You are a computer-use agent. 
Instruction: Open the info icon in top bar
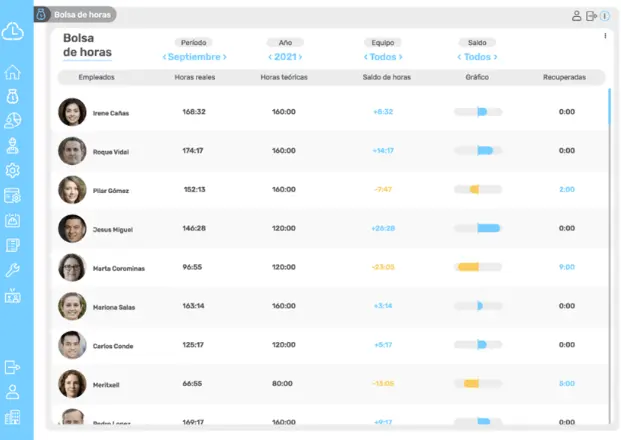tap(605, 16)
